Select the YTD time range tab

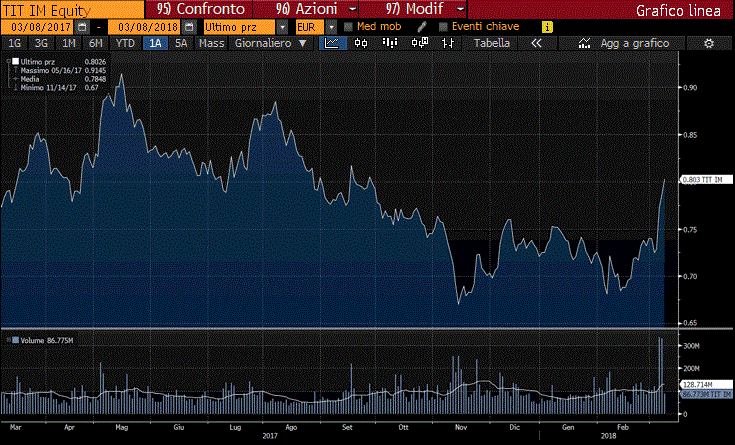coord(125,43)
